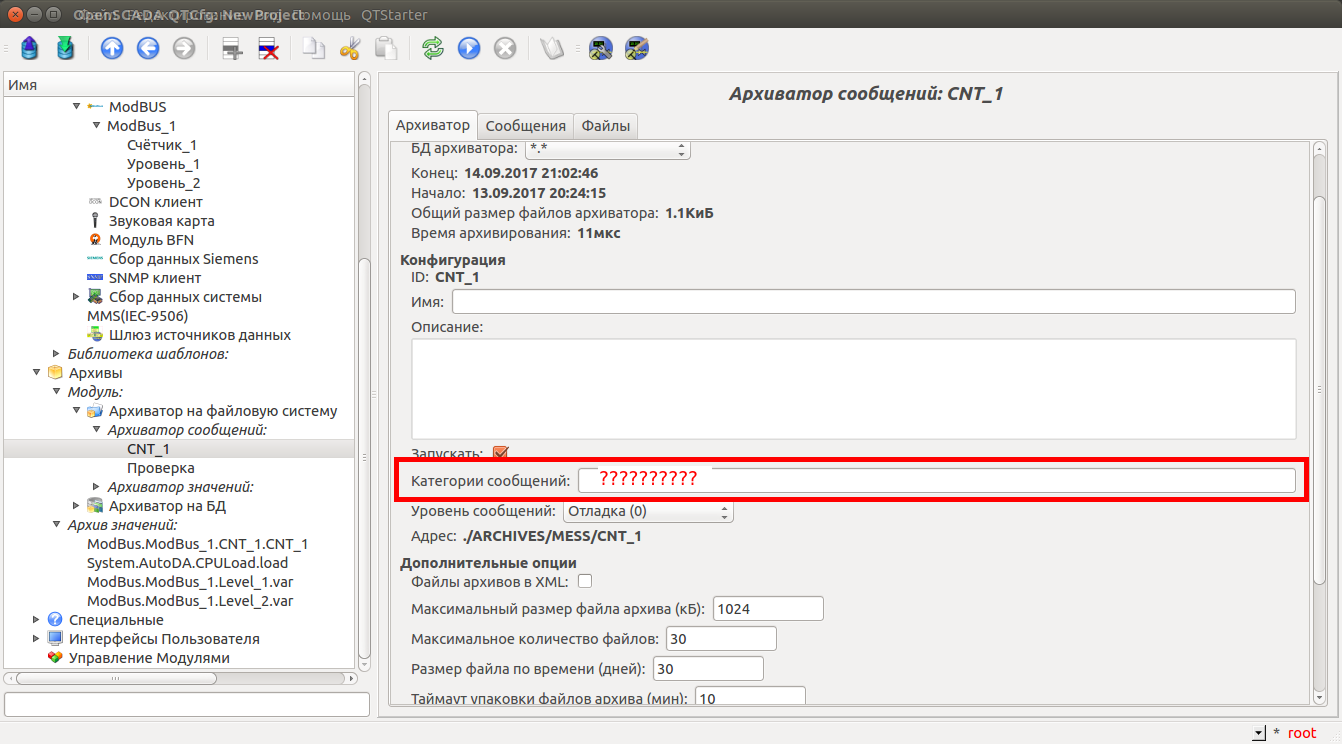Enable the Файлы архивов в XML checkbox
Viewport: 1342px width, 744px height.
(x=585, y=581)
